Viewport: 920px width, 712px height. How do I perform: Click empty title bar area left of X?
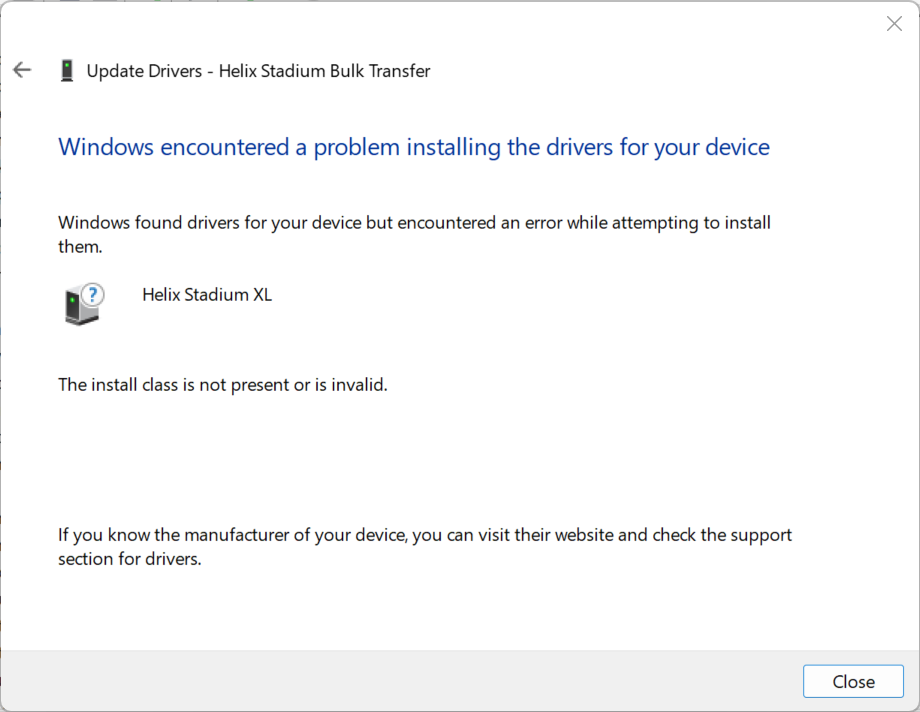[x=450, y=22]
